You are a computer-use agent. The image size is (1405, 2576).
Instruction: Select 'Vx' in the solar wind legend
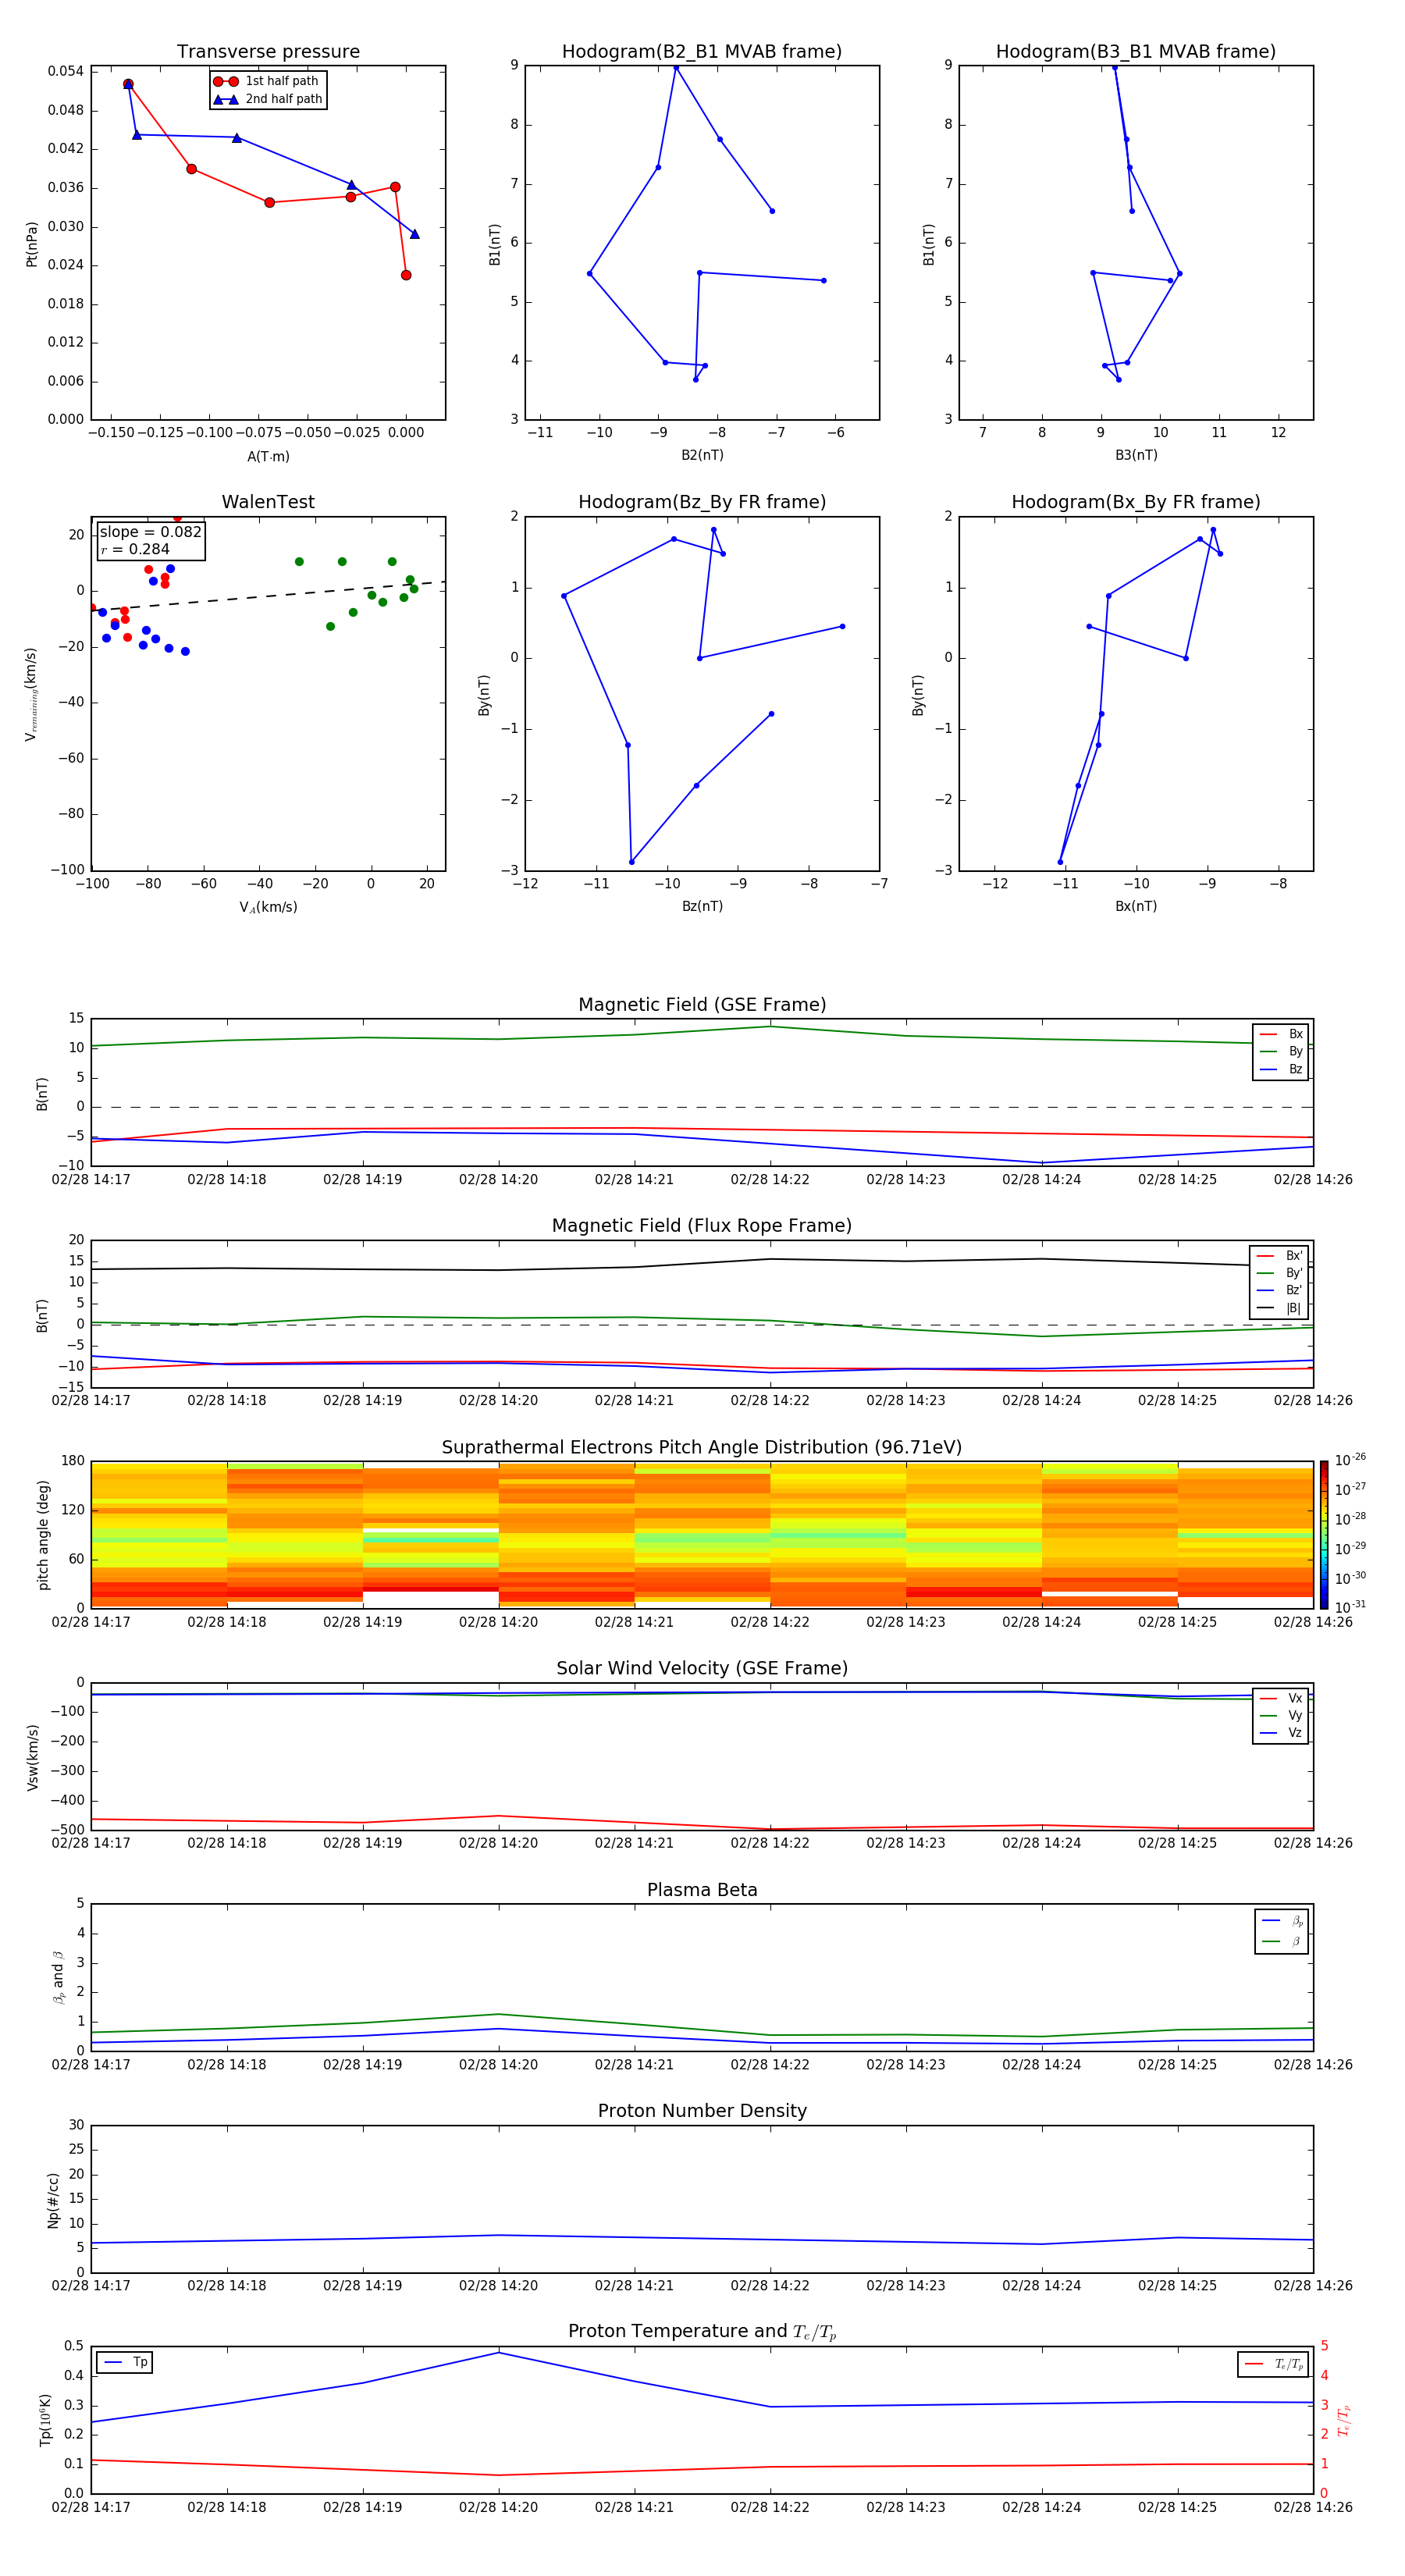pos(1281,1698)
